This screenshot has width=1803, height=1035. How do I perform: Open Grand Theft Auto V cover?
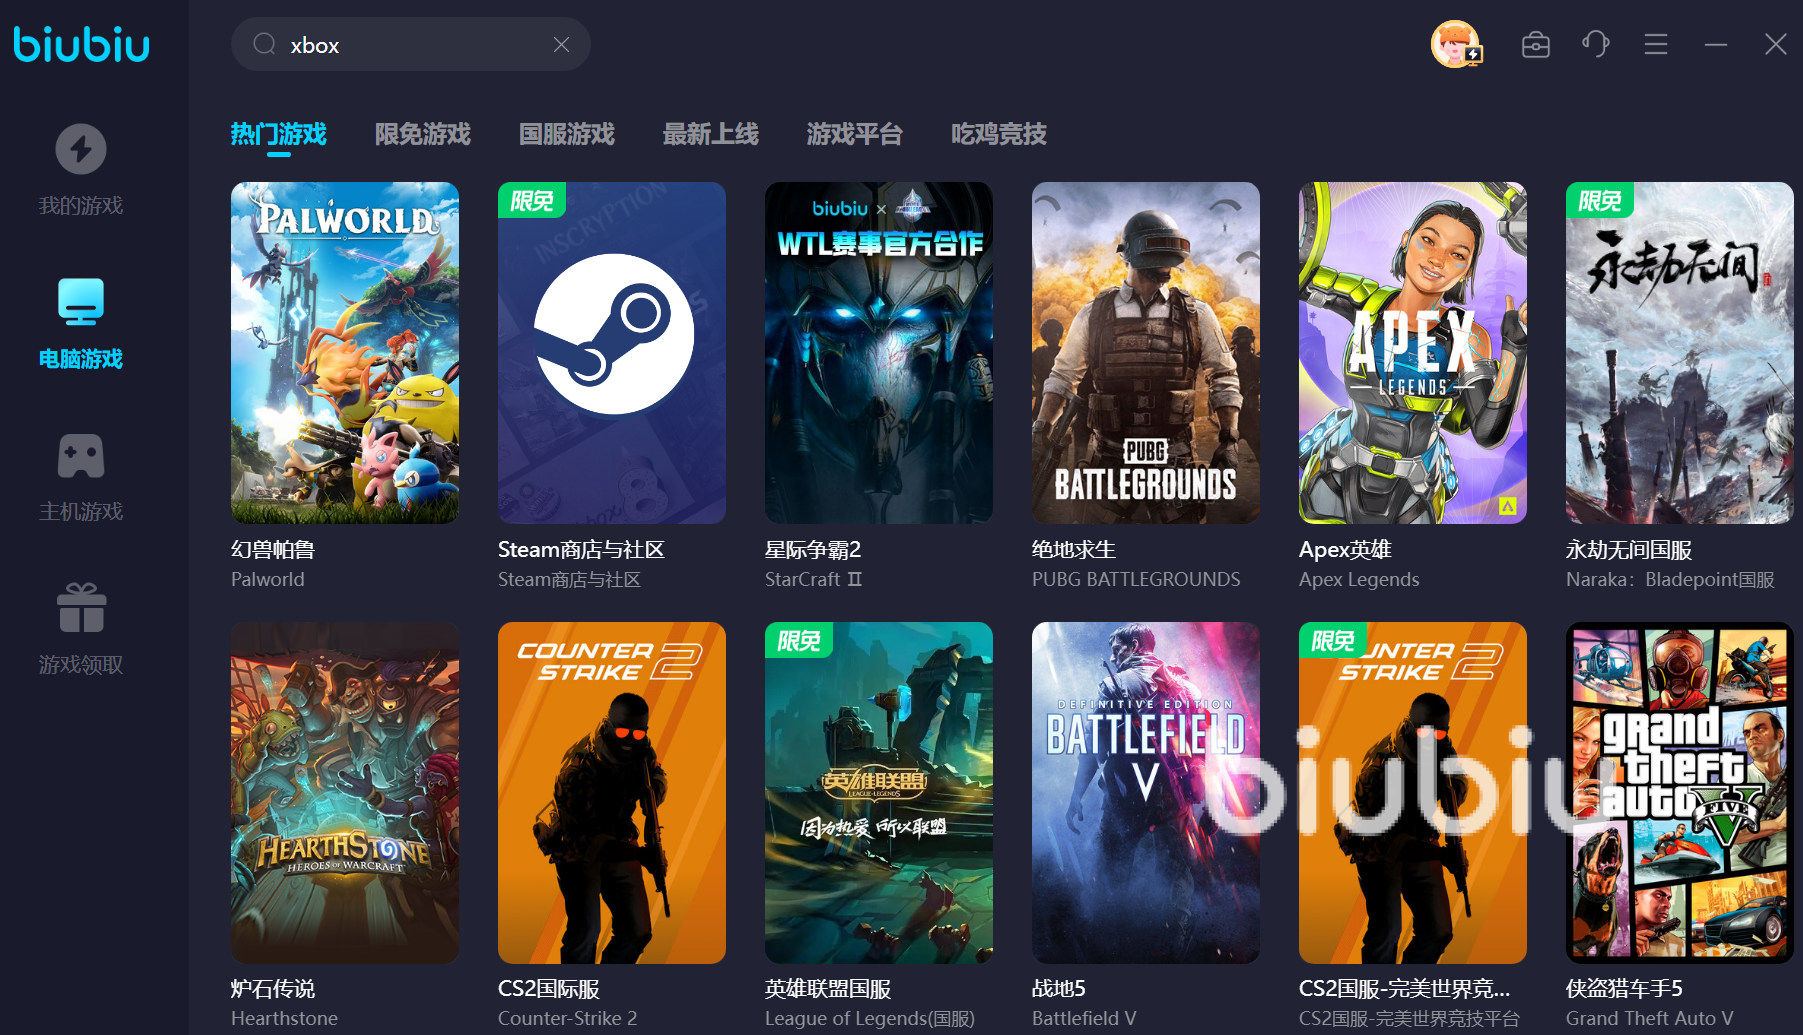pos(1680,793)
